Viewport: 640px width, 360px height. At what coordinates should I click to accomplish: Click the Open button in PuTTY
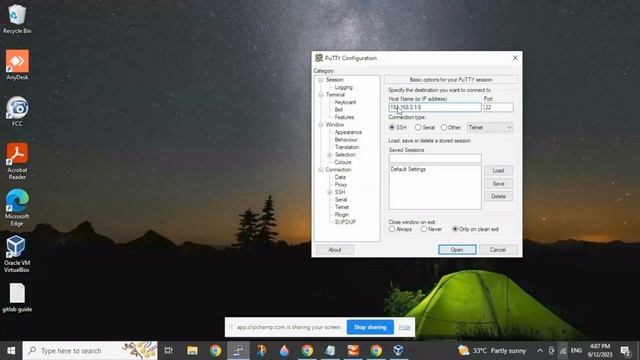click(x=457, y=249)
